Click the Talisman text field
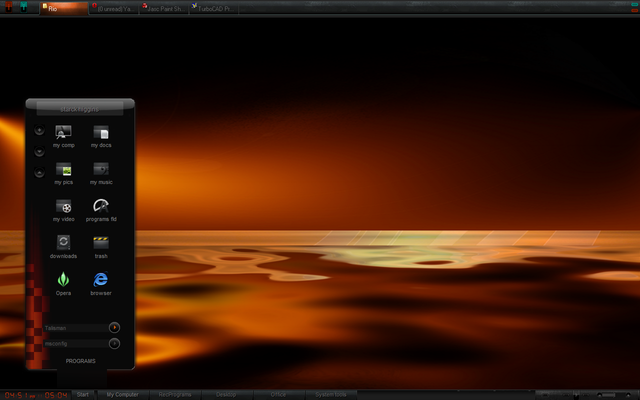This screenshot has width=640, height=400. point(76,328)
